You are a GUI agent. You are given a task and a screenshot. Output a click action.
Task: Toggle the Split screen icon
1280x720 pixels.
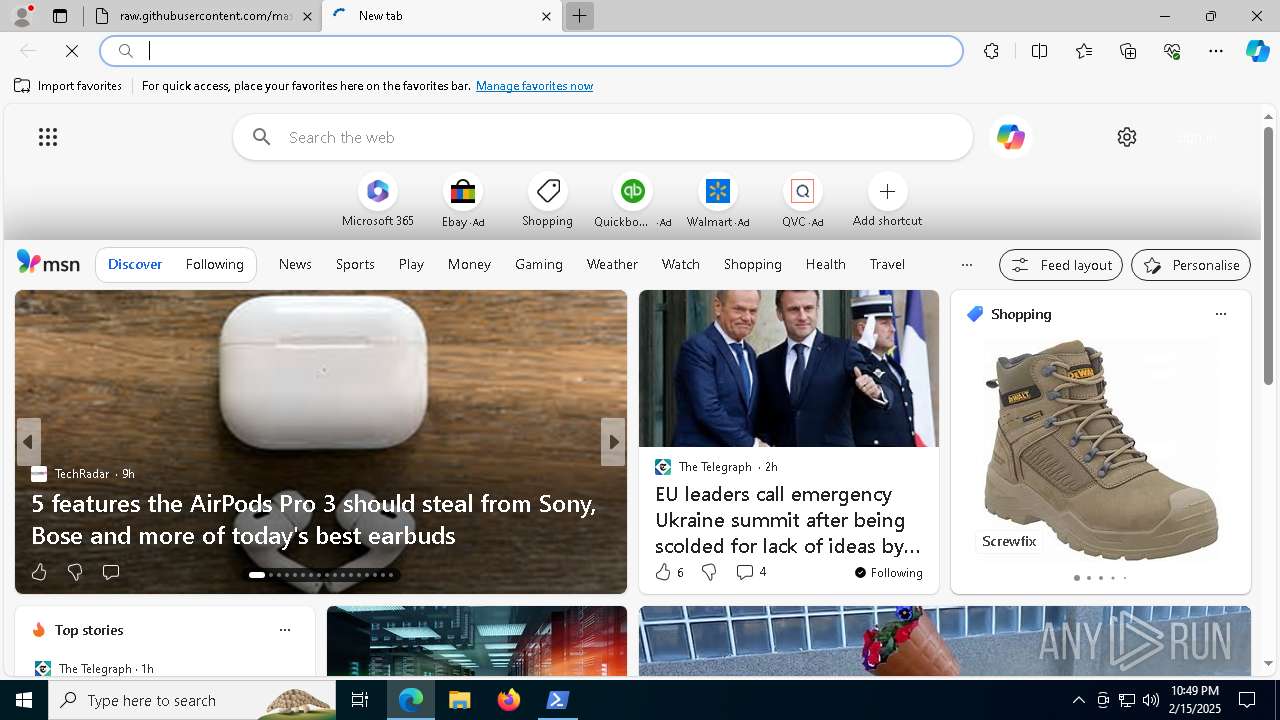(x=1039, y=51)
